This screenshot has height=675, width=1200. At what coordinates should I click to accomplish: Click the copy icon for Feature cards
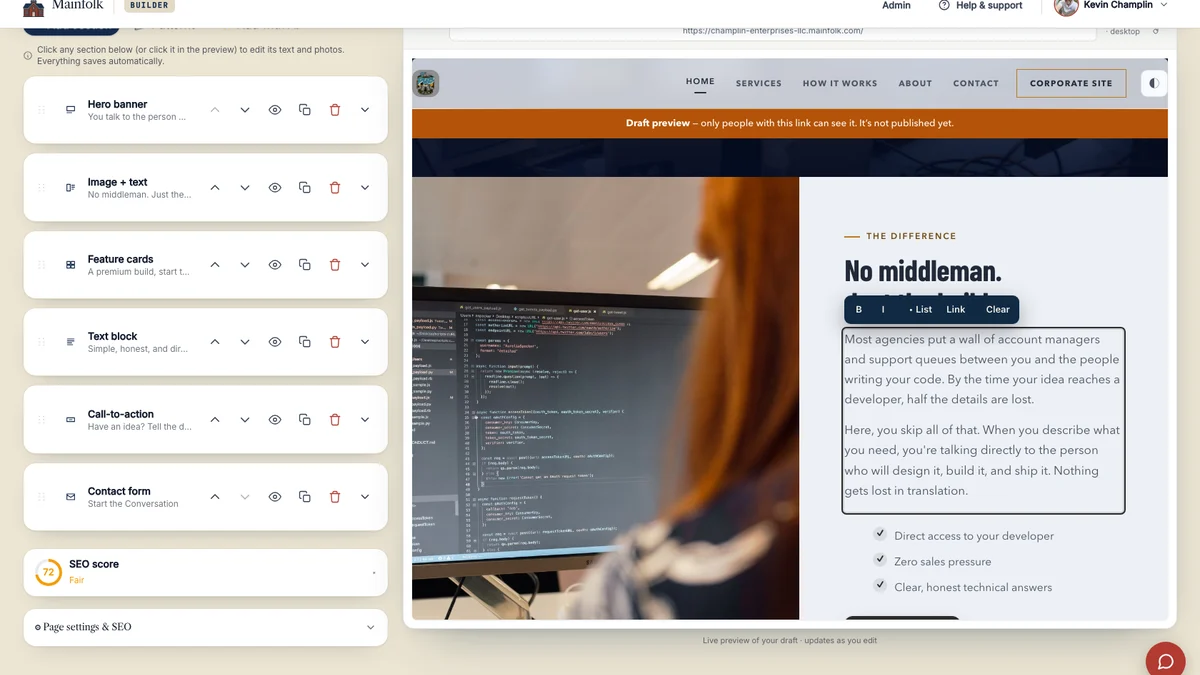pyautogui.click(x=305, y=265)
